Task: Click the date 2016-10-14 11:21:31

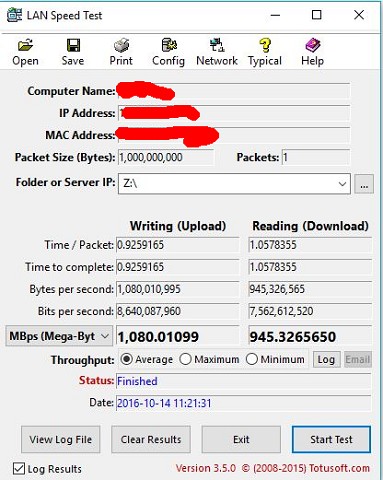Action: pyautogui.click(x=244, y=403)
